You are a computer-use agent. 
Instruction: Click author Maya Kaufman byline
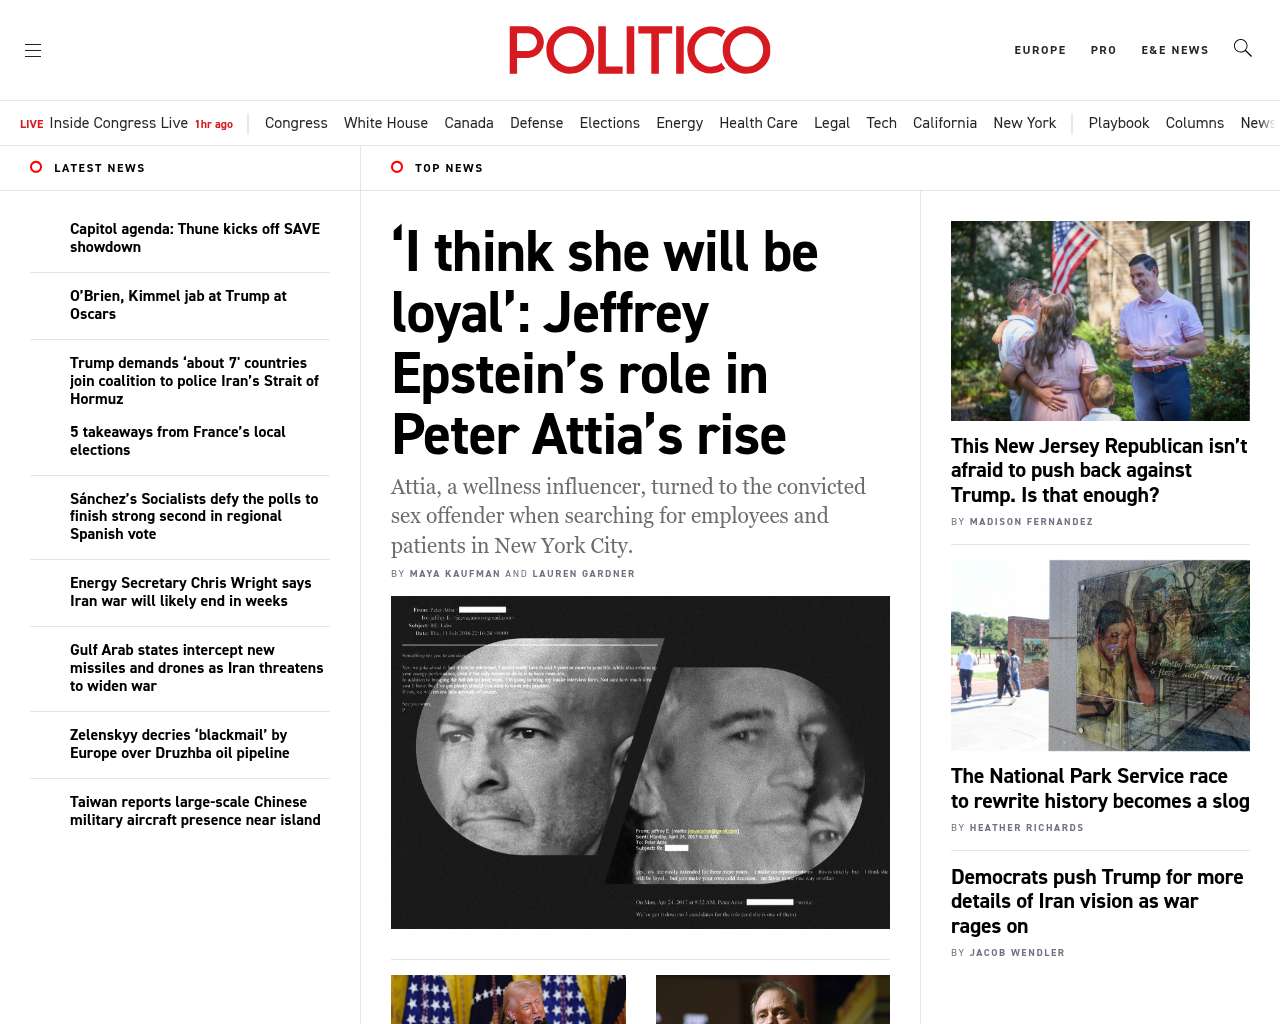coord(454,574)
